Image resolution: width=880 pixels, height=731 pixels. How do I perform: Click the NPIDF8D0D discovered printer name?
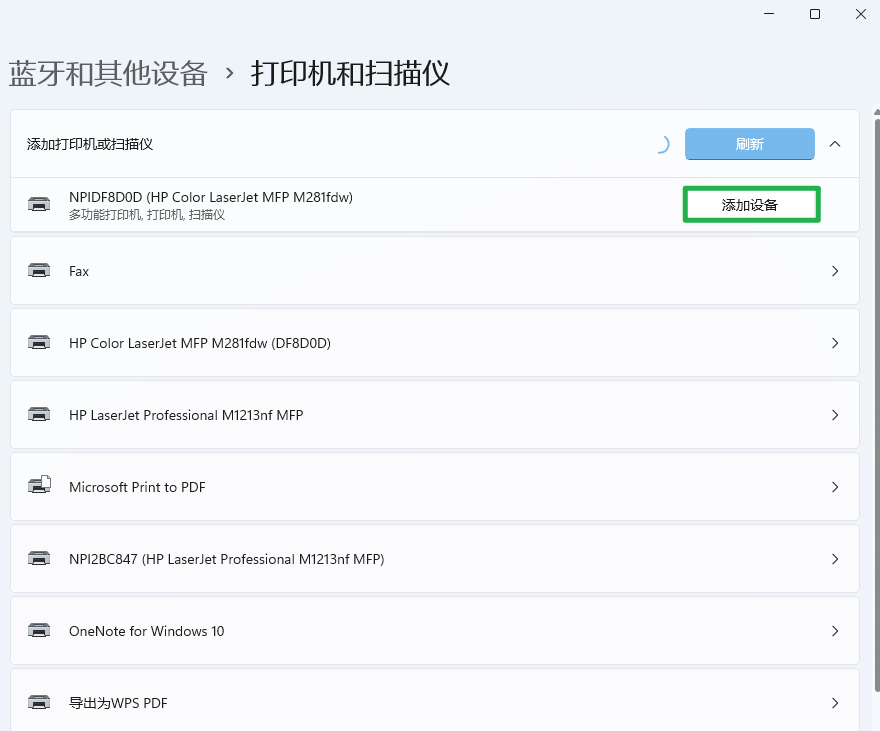pyautogui.click(x=210, y=197)
